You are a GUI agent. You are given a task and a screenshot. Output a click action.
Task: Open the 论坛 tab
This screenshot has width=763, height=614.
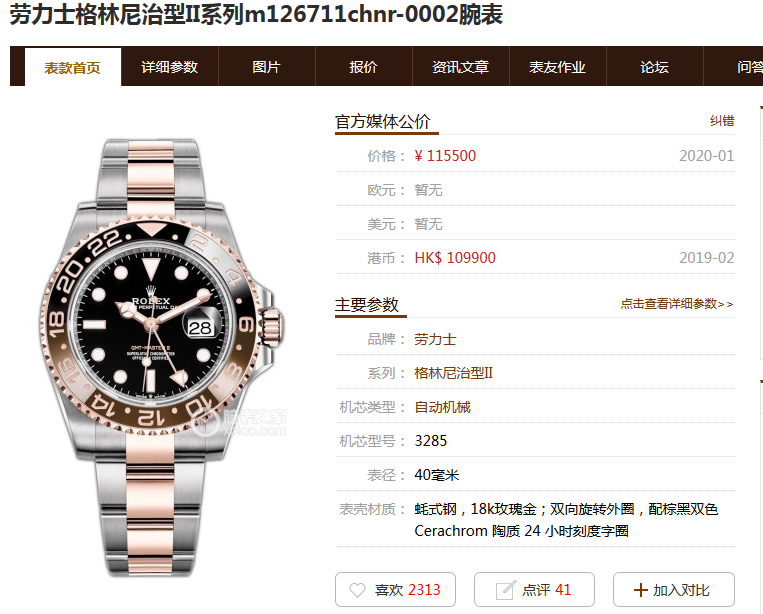coord(654,67)
